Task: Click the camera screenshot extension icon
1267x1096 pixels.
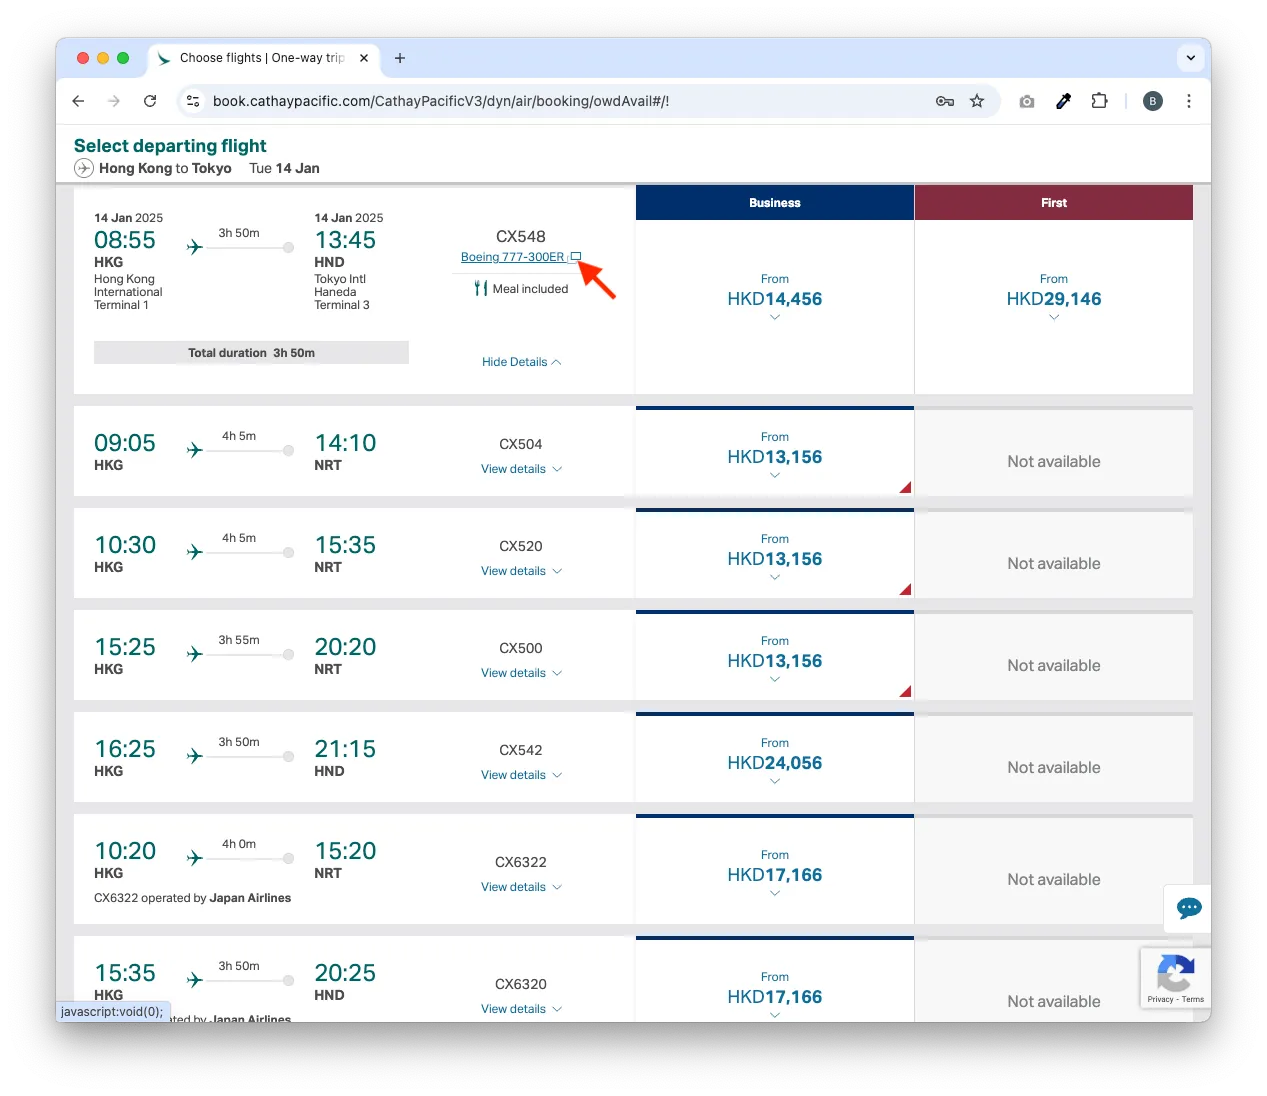Action: [x=1026, y=101]
